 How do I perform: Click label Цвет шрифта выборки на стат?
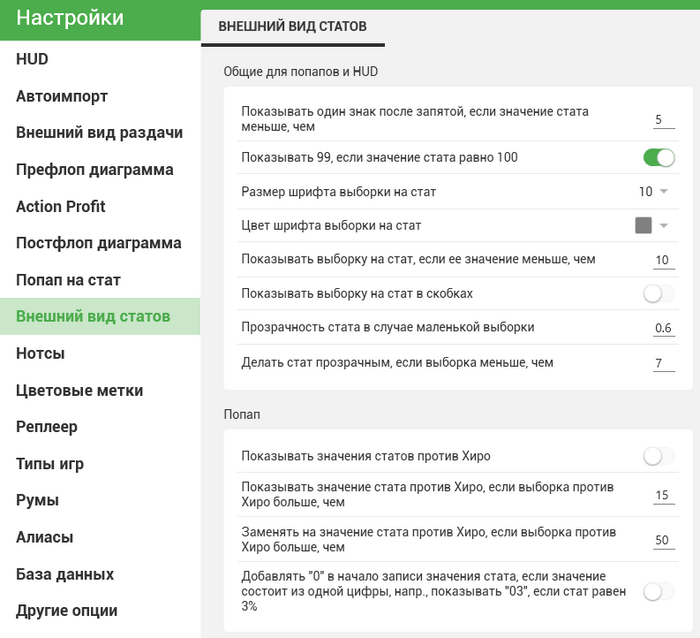coord(331,225)
